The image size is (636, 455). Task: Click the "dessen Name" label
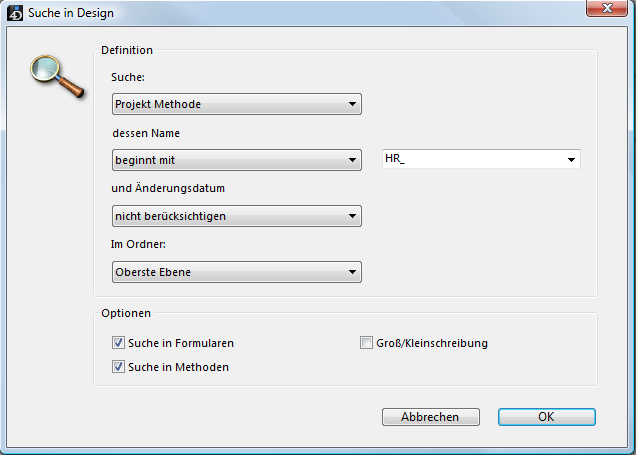click(145, 133)
